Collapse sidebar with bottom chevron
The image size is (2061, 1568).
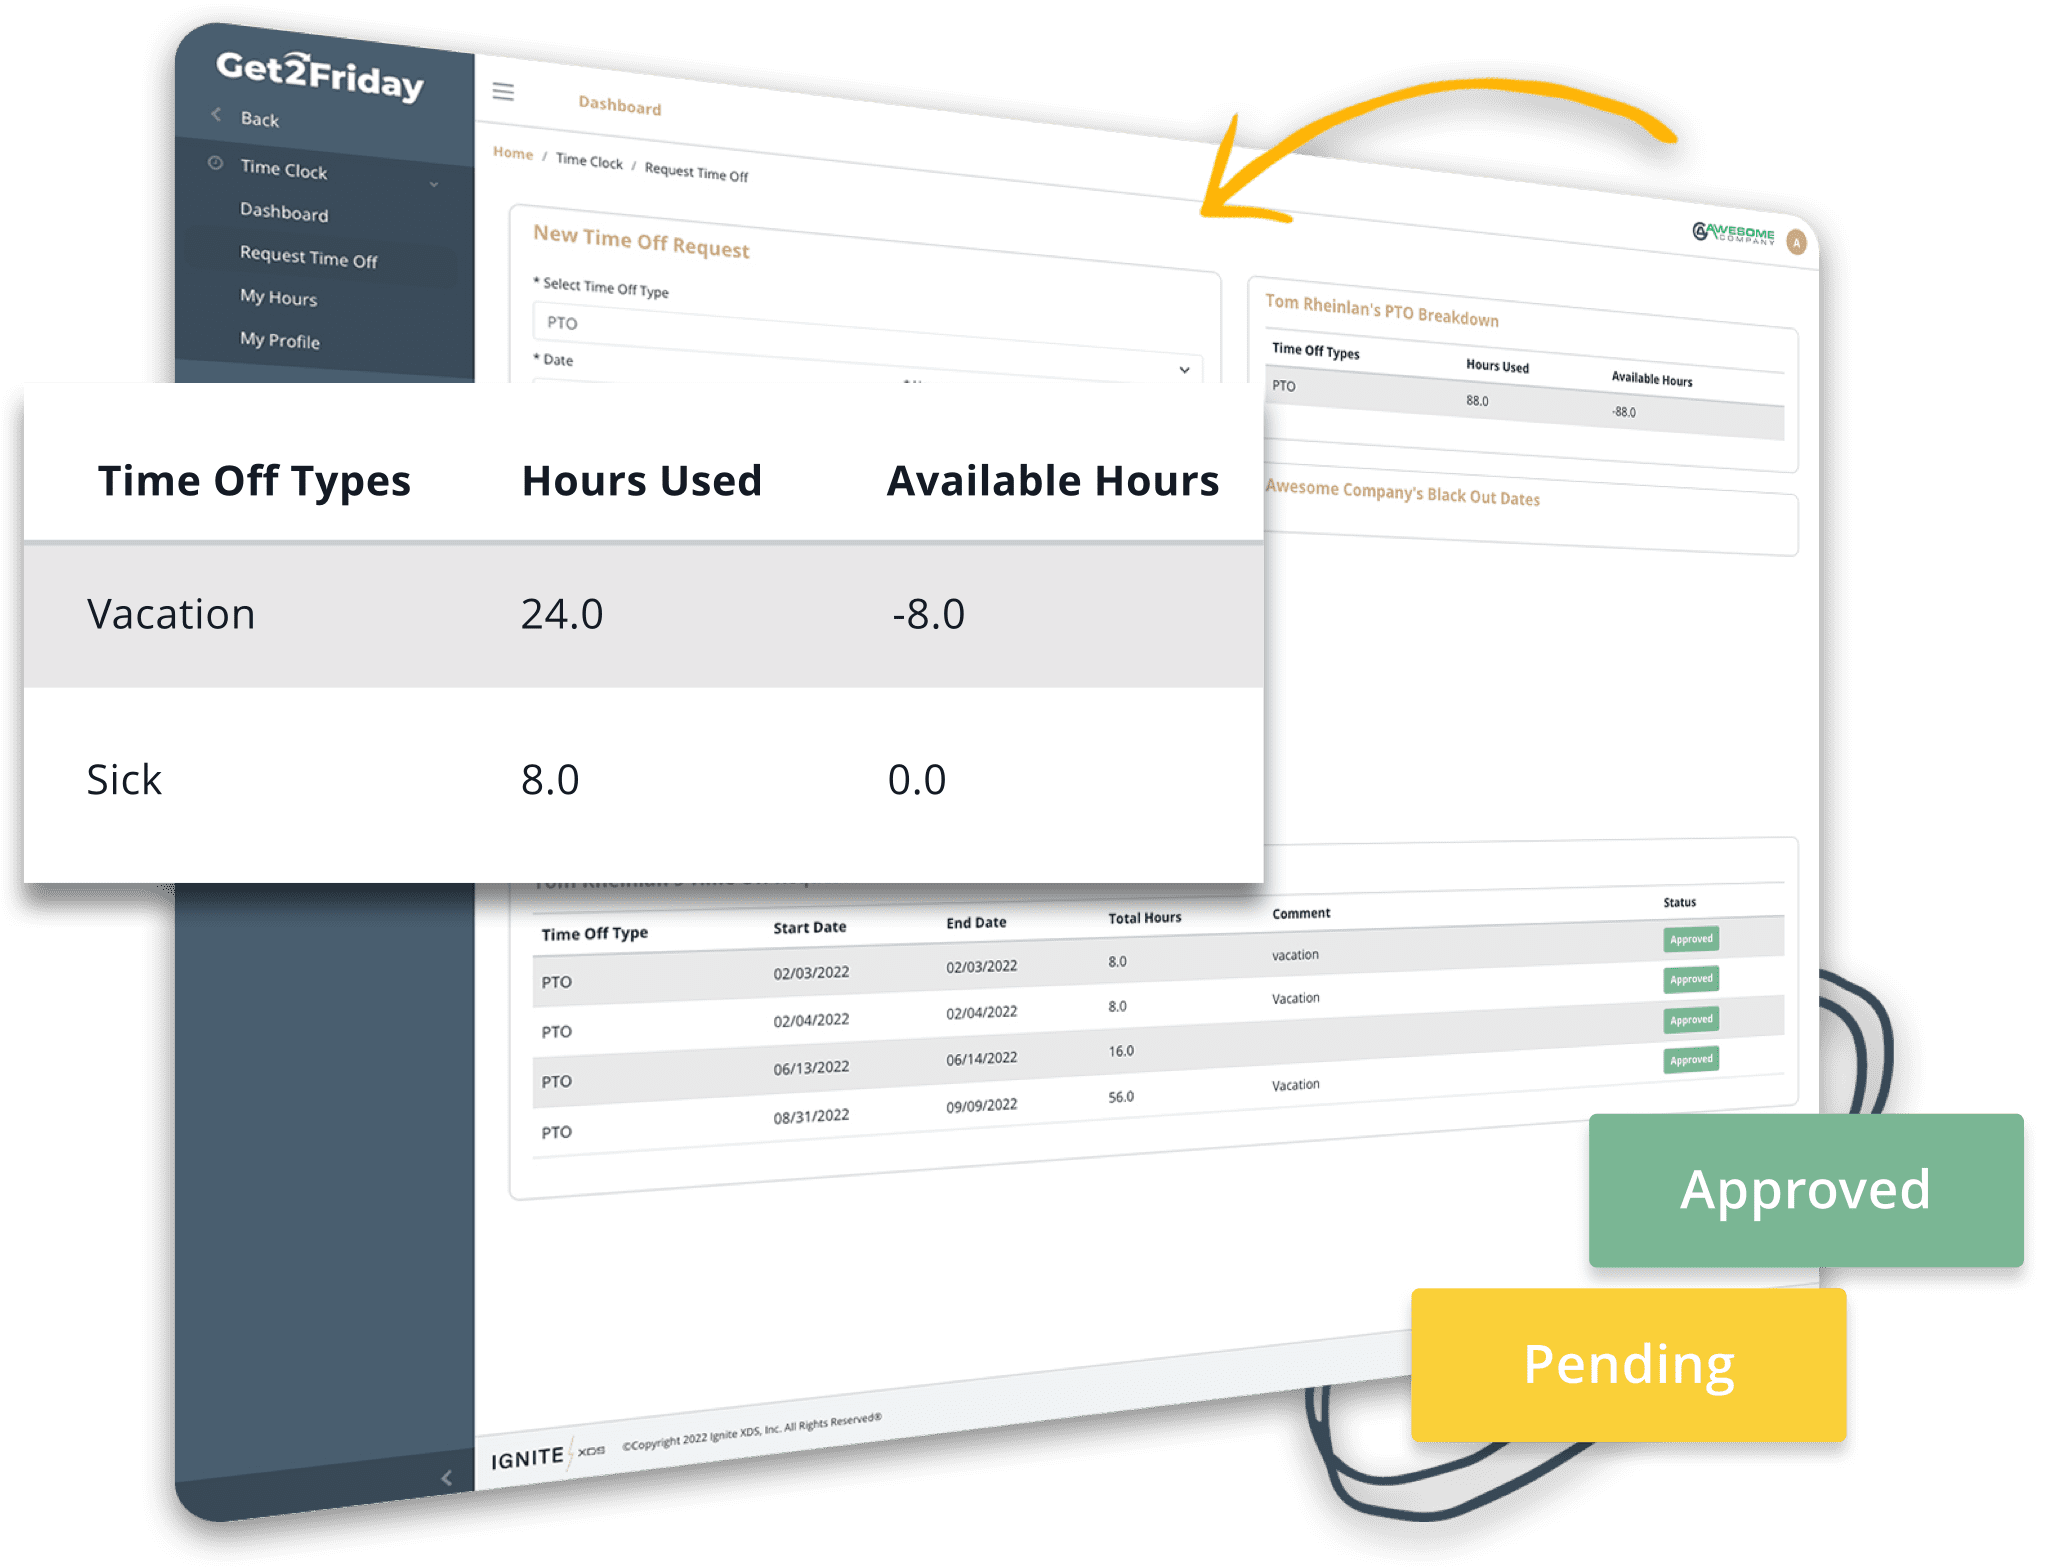[x=446, y=1477]
